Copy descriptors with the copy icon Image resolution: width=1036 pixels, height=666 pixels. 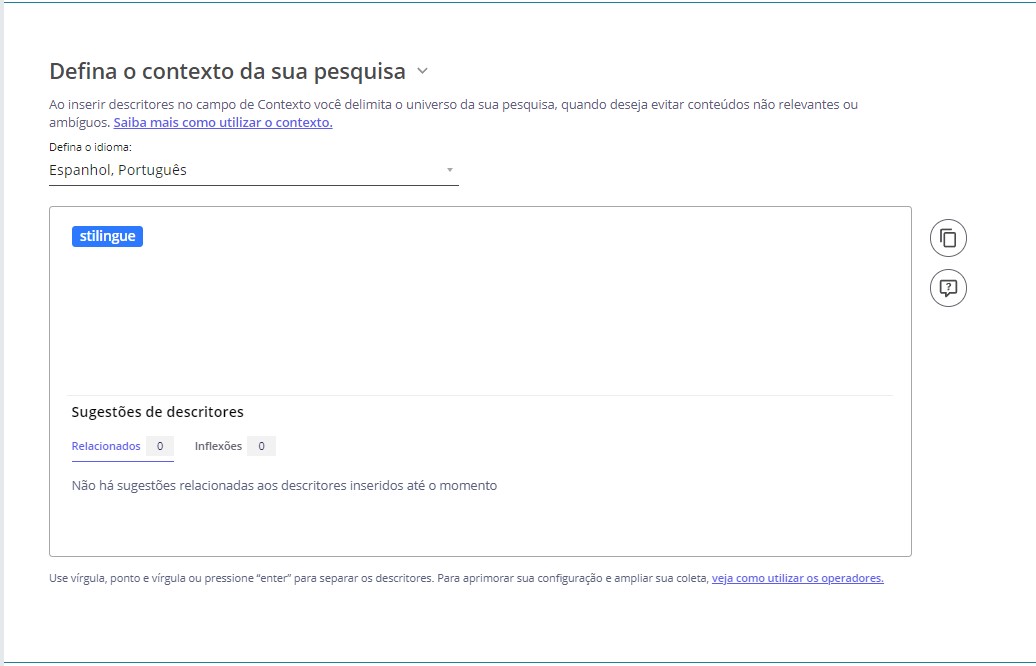(x=948, y=238)
